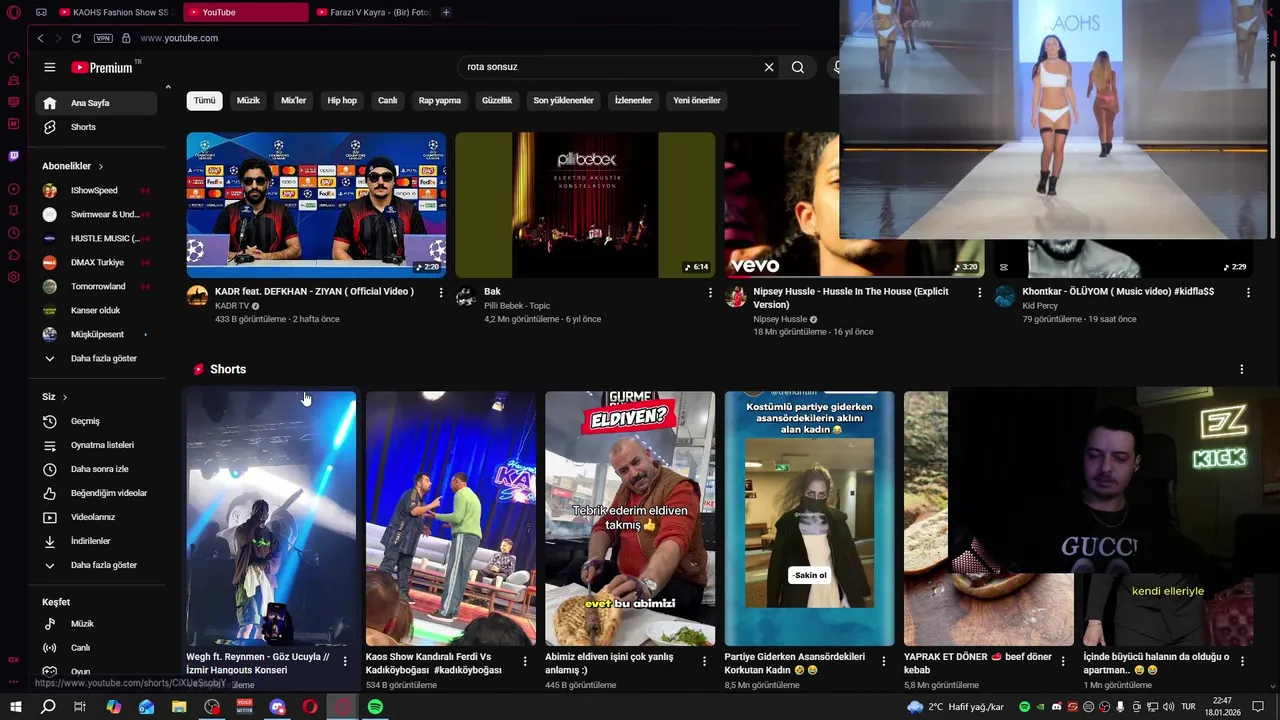1280x720 pixels.
Task: Select the Müzik filter chip
Action: point(248,100)
